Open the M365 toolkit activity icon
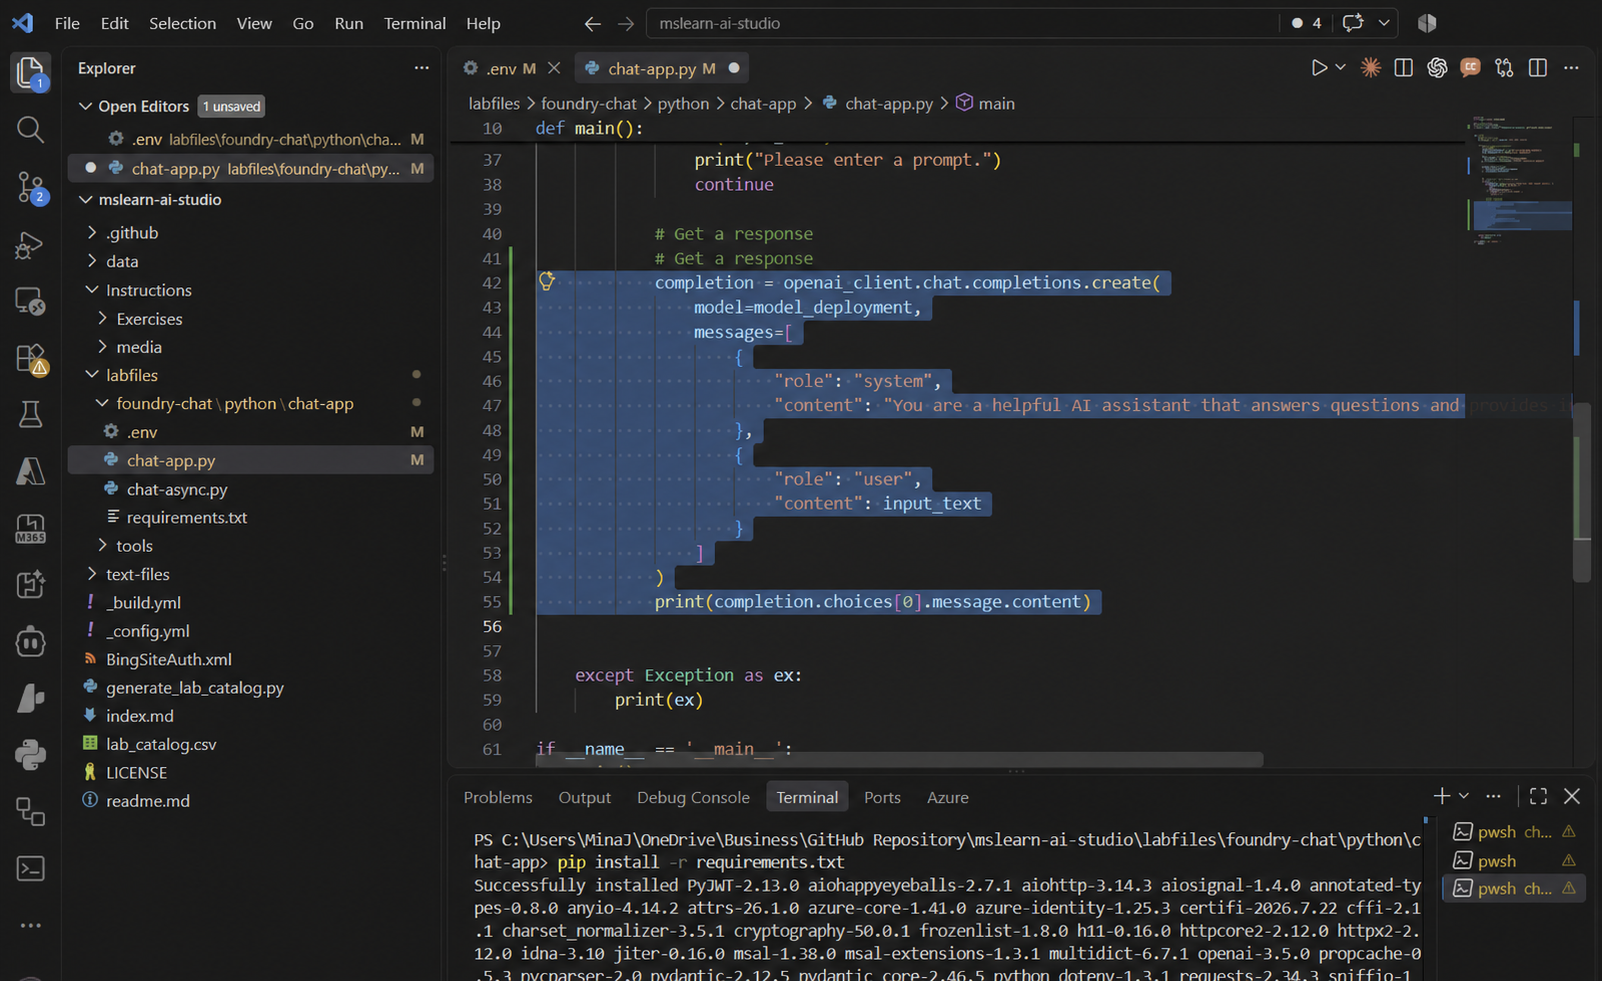 pyautogui.click(x=30, y=528)
